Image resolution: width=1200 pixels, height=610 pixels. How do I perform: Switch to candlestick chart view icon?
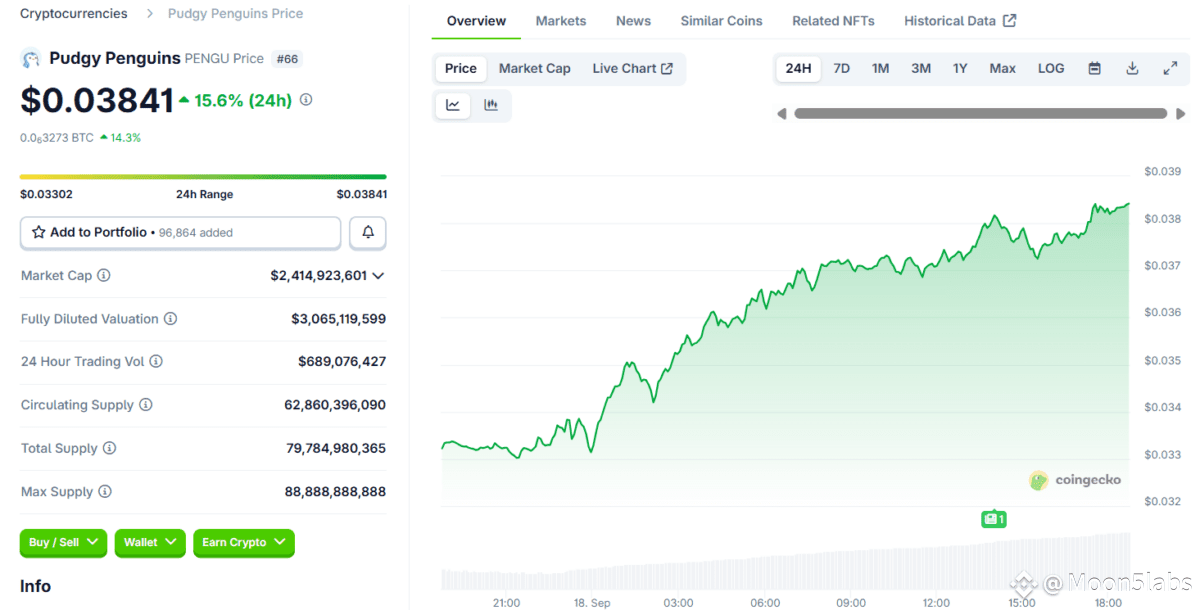[491, 105]
